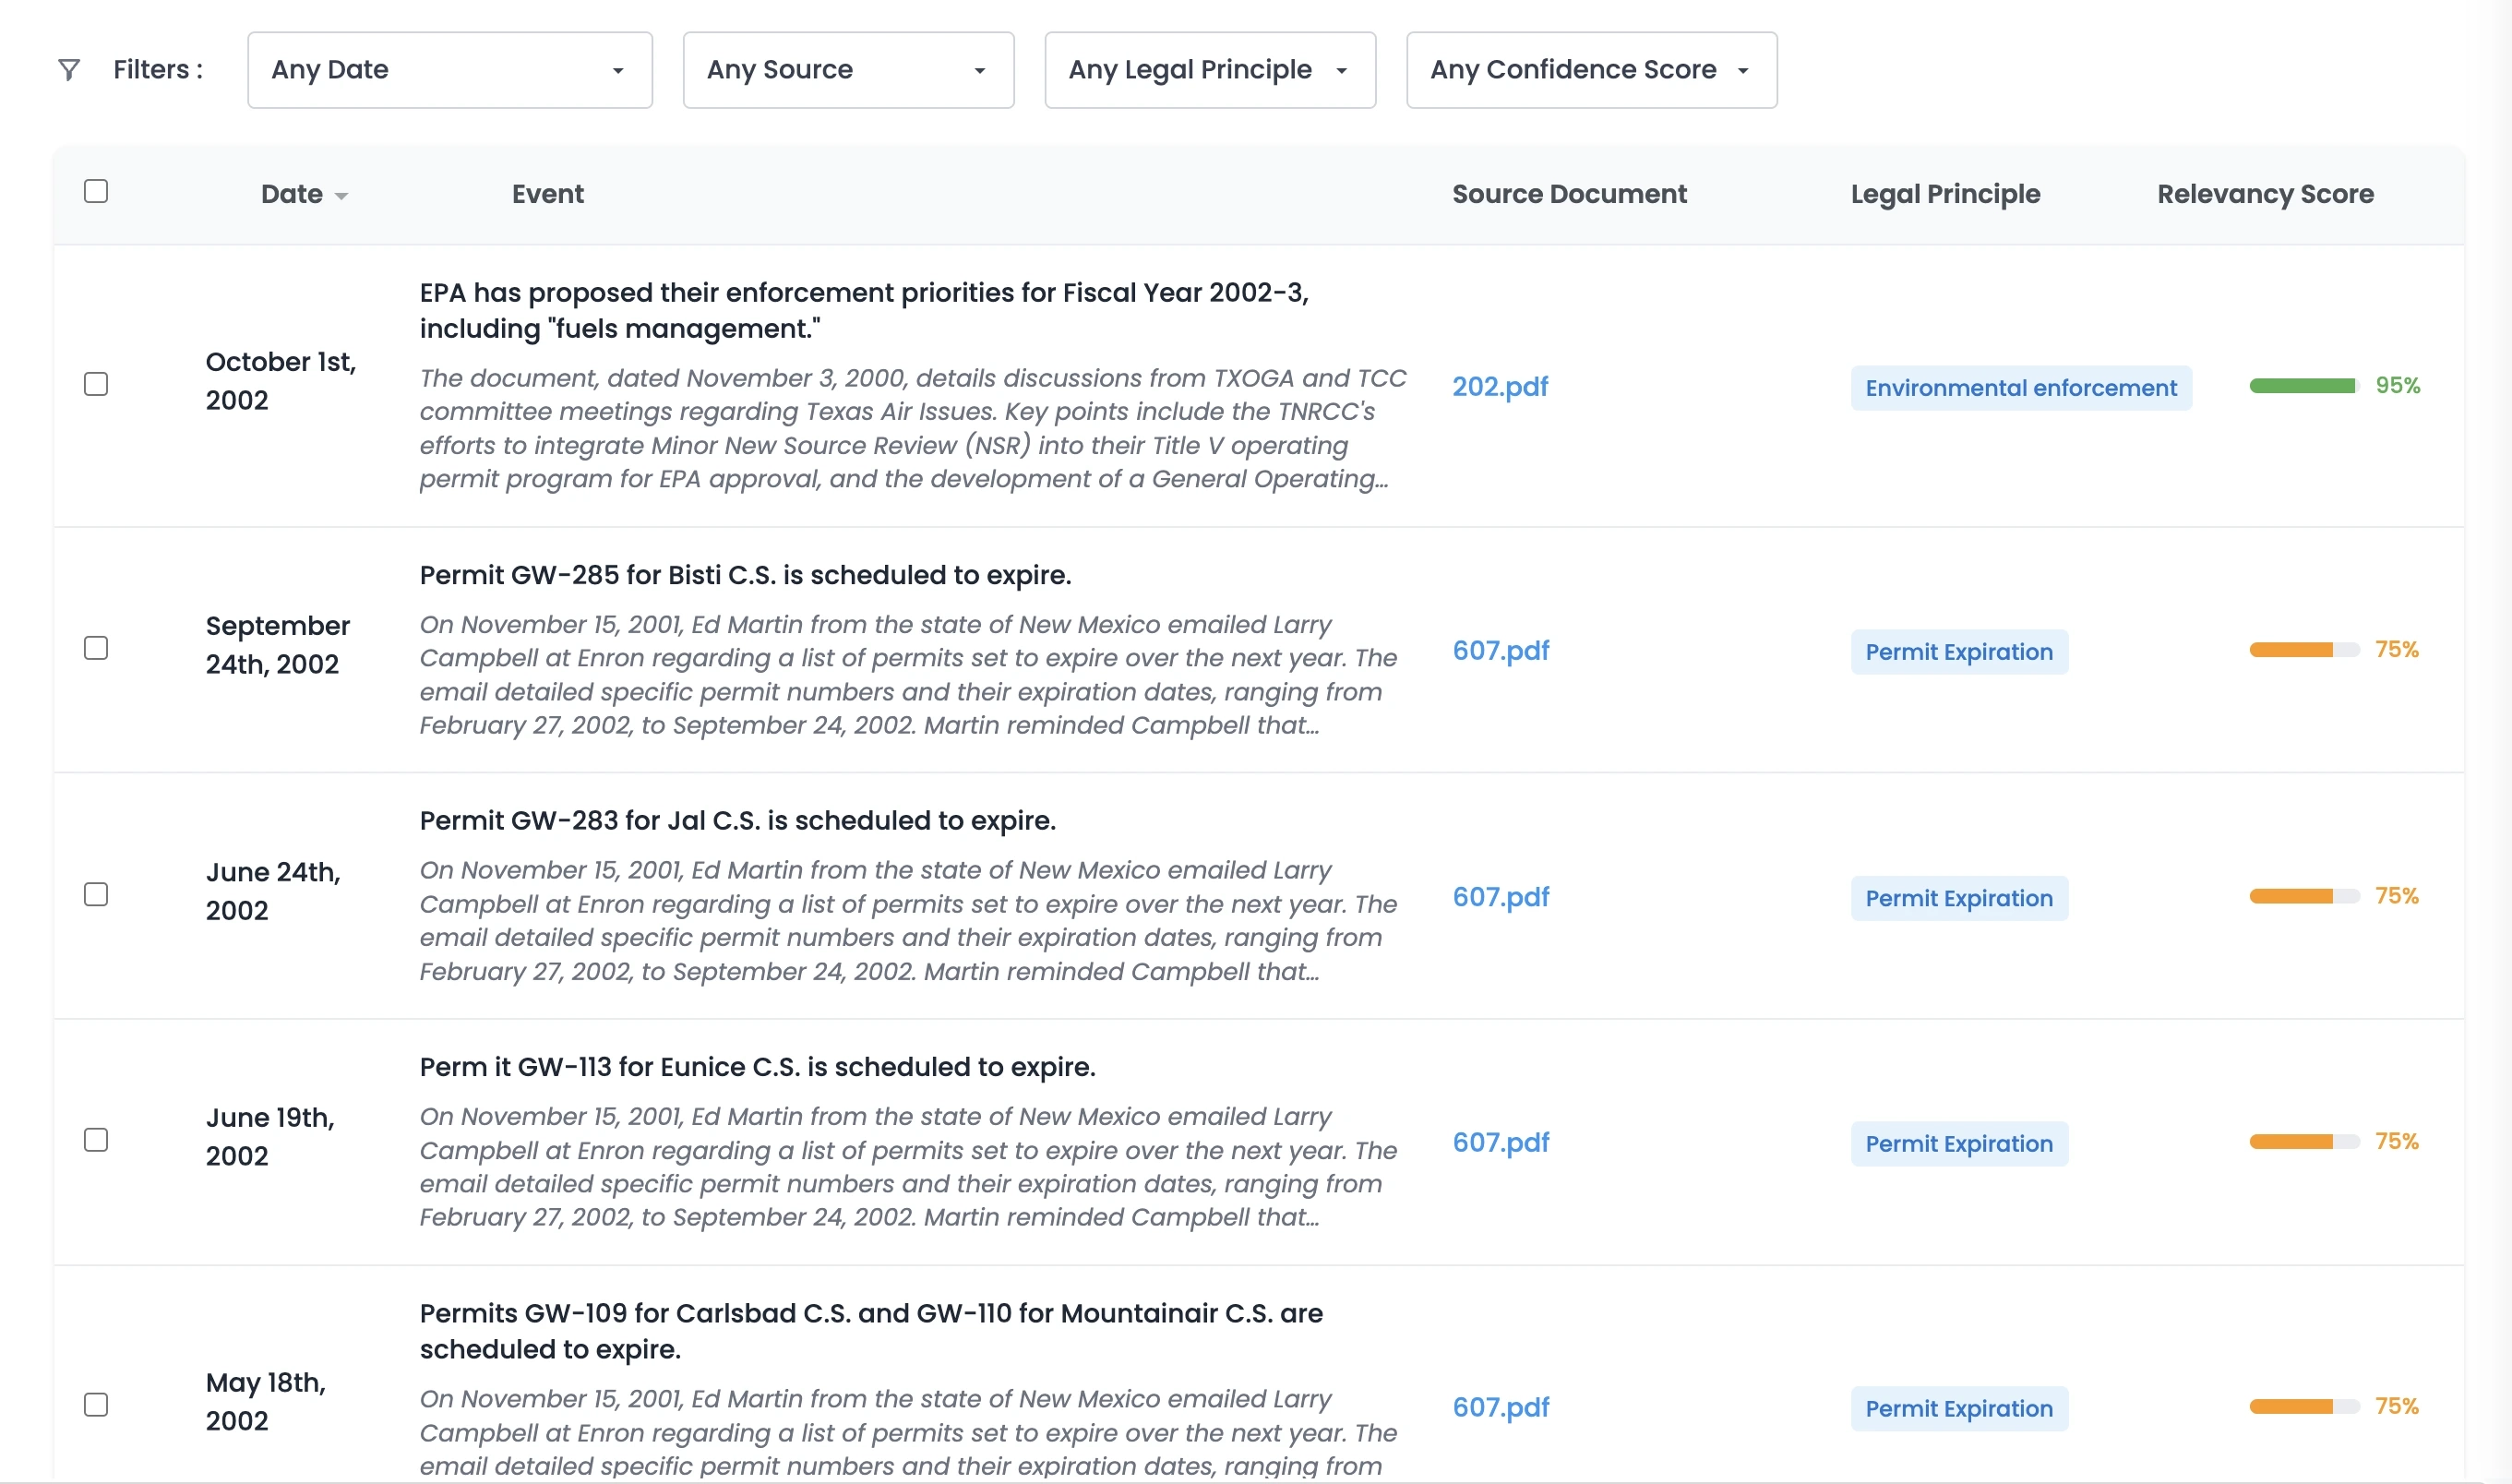Image resolution: width=2512 pixels, height=1484 pixels.
Task: Select the October 1st, 2002 row checkbox
Action: click(x=96, y=384)
